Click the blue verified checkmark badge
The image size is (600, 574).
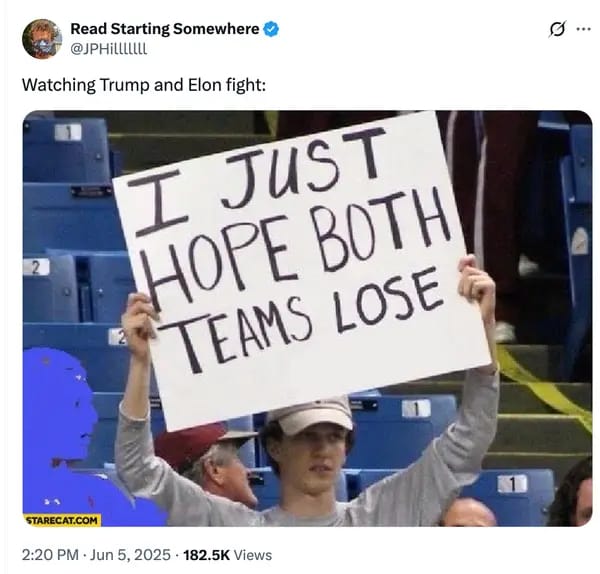(x=271, y=29)
